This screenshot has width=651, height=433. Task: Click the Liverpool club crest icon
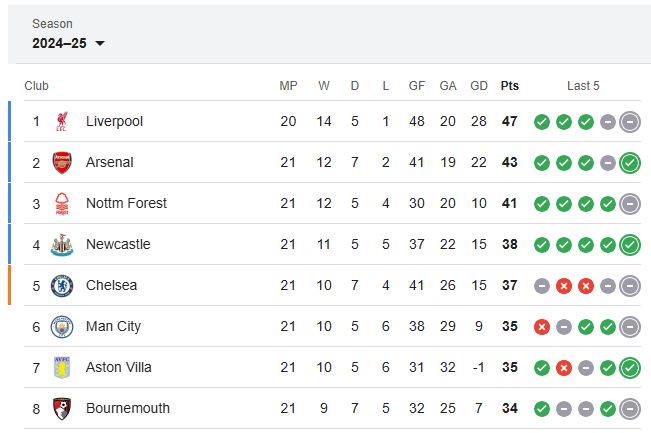click(62, 122)
